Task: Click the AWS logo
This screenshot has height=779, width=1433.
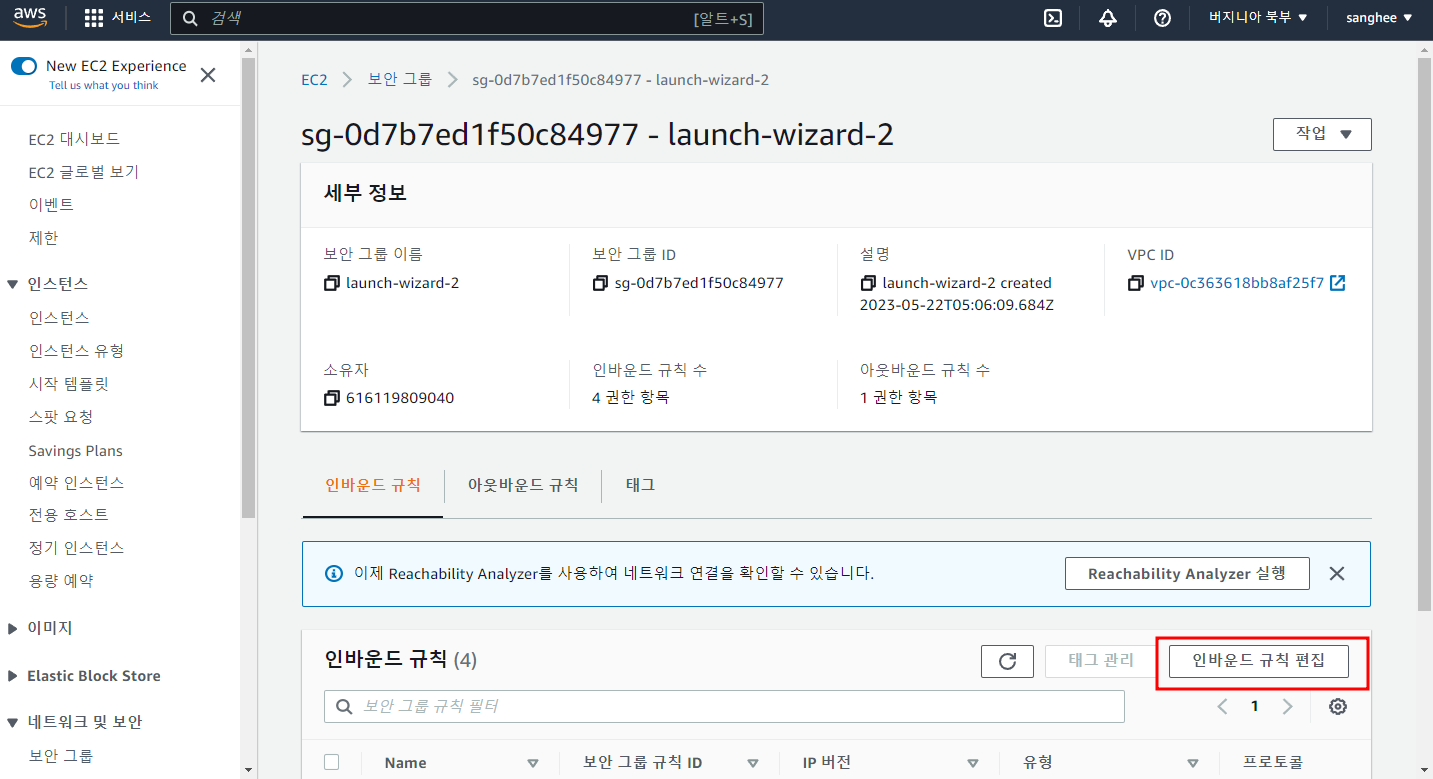Action: pos(31,17)
